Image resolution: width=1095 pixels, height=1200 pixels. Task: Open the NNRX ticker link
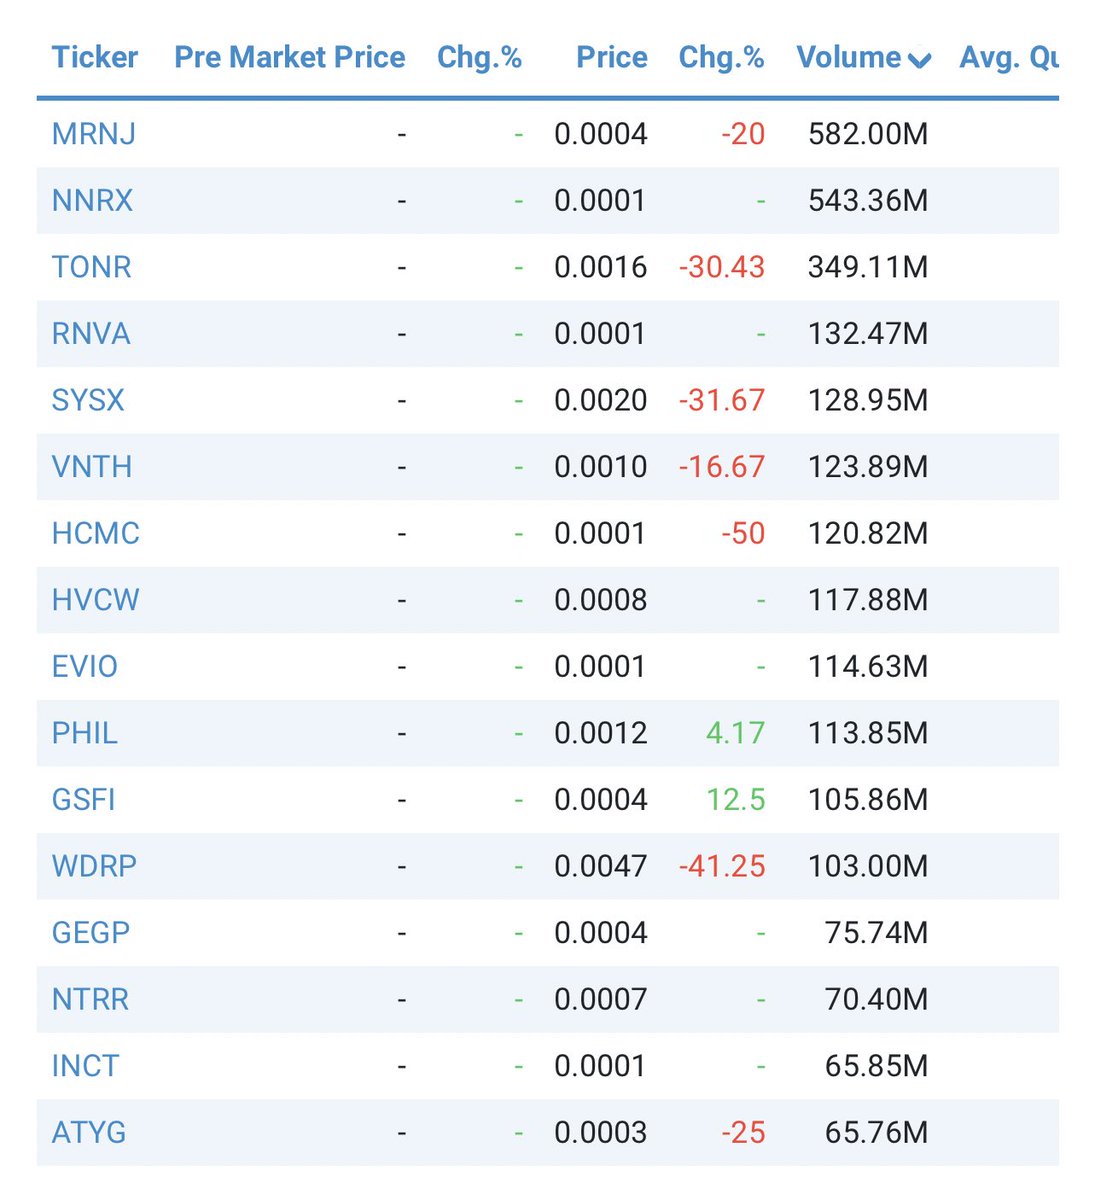92,200
